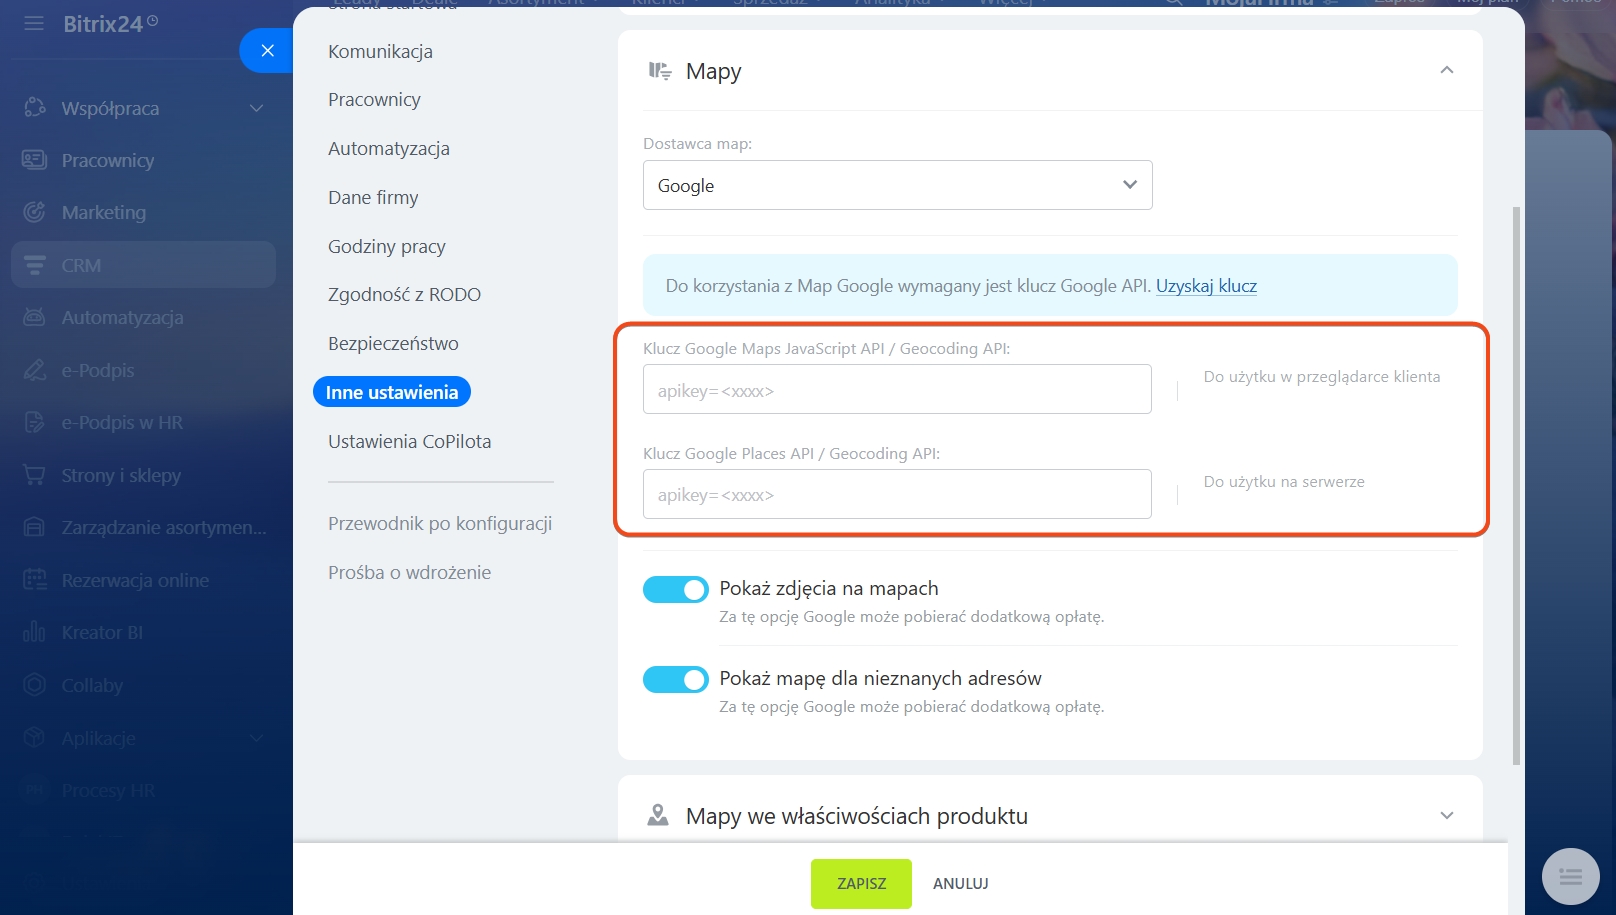
Task: Click the Automatyzacja robot icon in sidebar
Action: pyautogui.click(x=35, y=317)
